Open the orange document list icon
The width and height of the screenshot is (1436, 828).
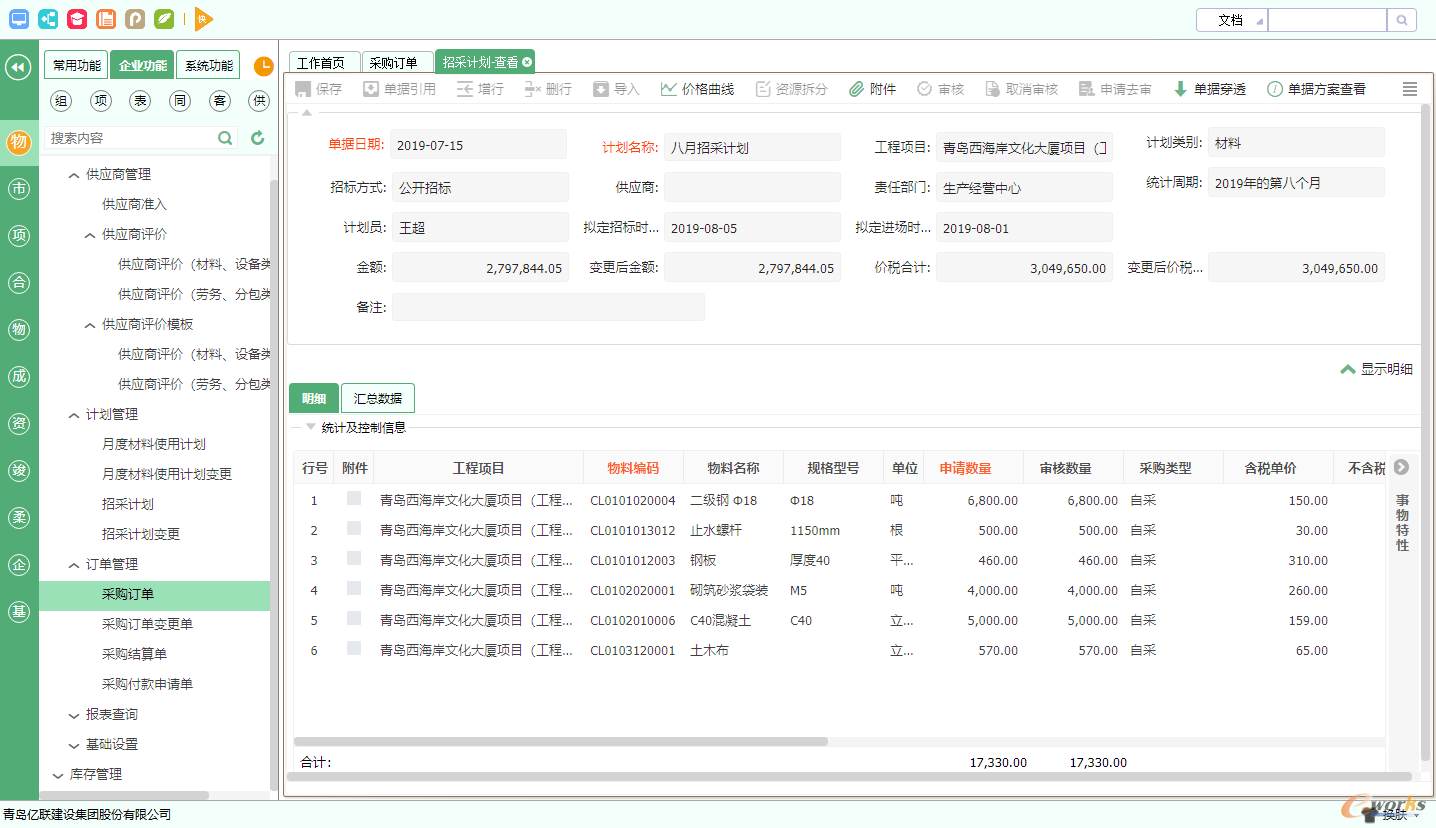click(x=106, y=18)
